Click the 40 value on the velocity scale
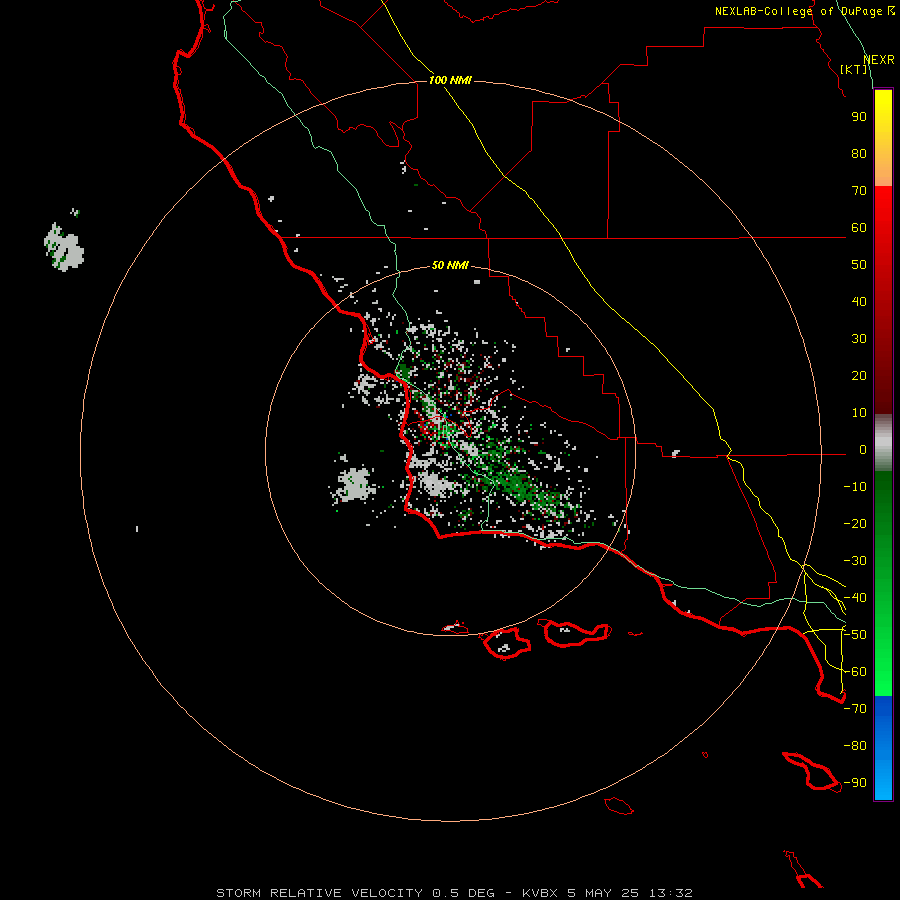 [x=859, y=302]
